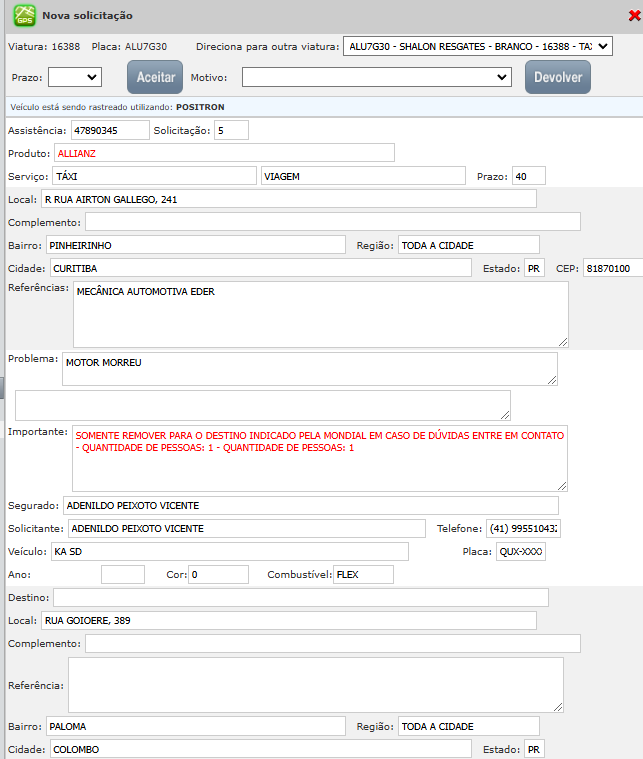Viewport: 643px width, 759px height.
Task: Click the Assistência number field
Action: [108, 130]
